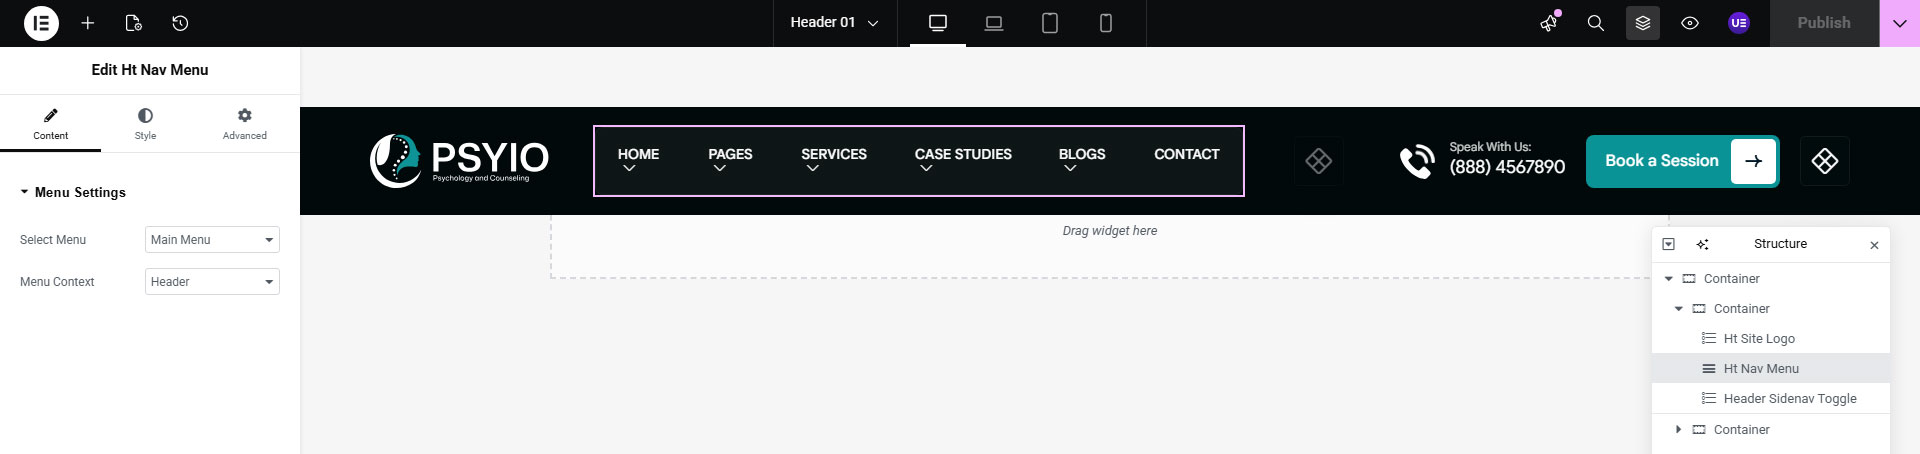The width and height of the screenshot is (1920, 454).
Task: Open document settings page icon
Action: click(x=134, y=23)
